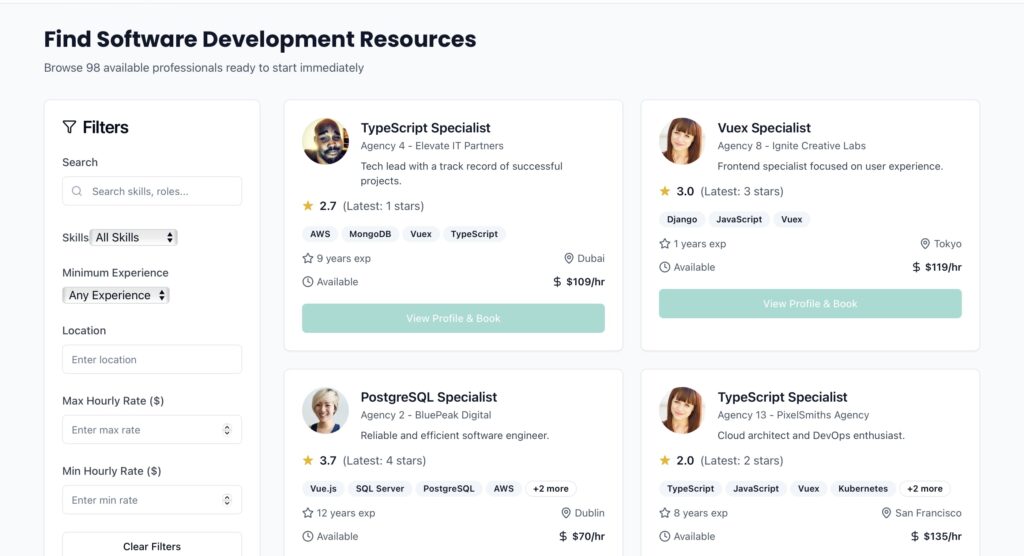The image size is (1024, 556).
Task: Click the dollar icon beside $119/hr
Action: tap(916, 267)
